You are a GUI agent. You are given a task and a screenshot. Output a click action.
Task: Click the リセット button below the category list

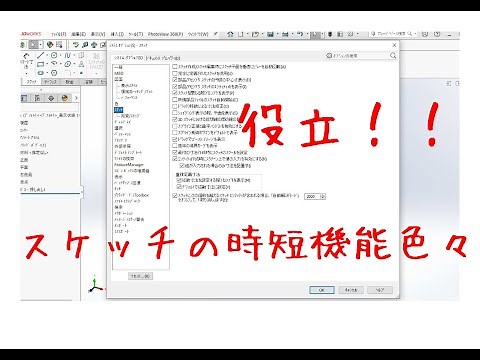(x=141, y=276)
